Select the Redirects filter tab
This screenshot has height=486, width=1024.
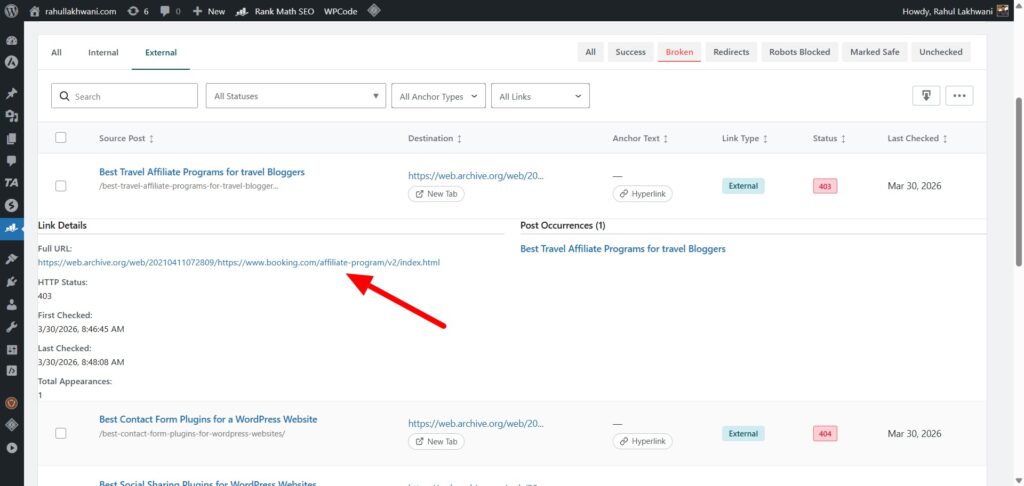(731, 52)
